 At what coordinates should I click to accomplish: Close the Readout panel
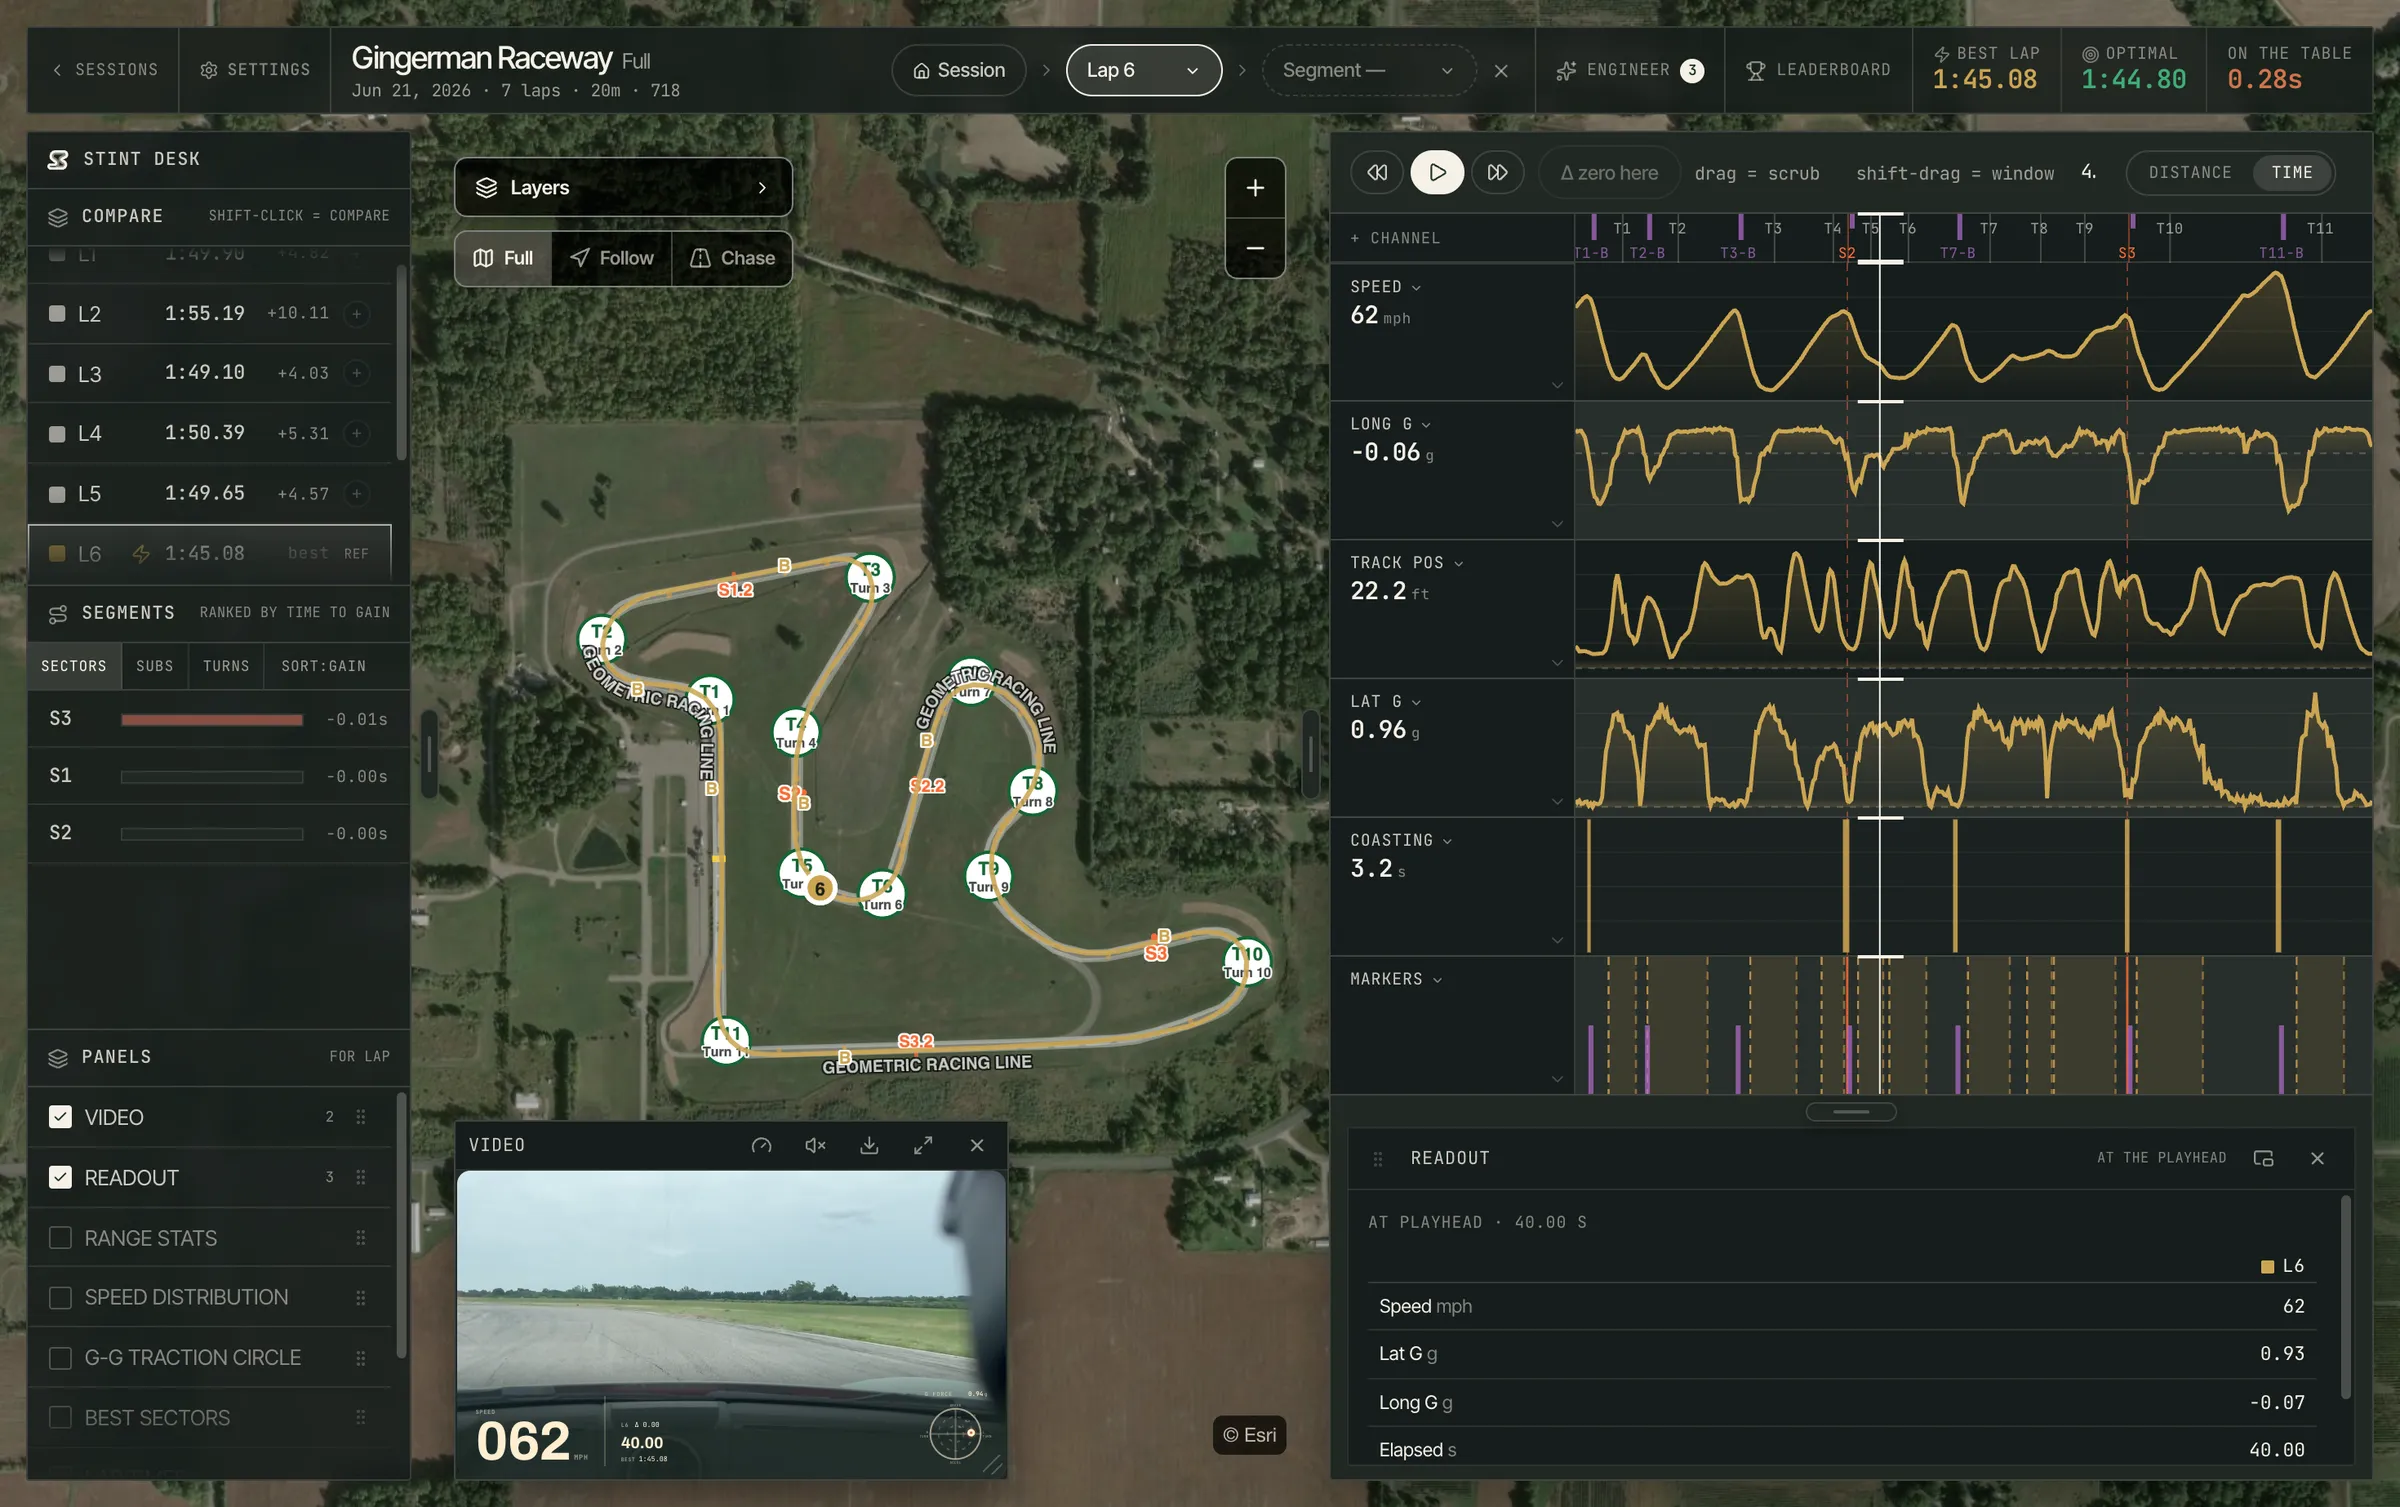[2317, 1158]
